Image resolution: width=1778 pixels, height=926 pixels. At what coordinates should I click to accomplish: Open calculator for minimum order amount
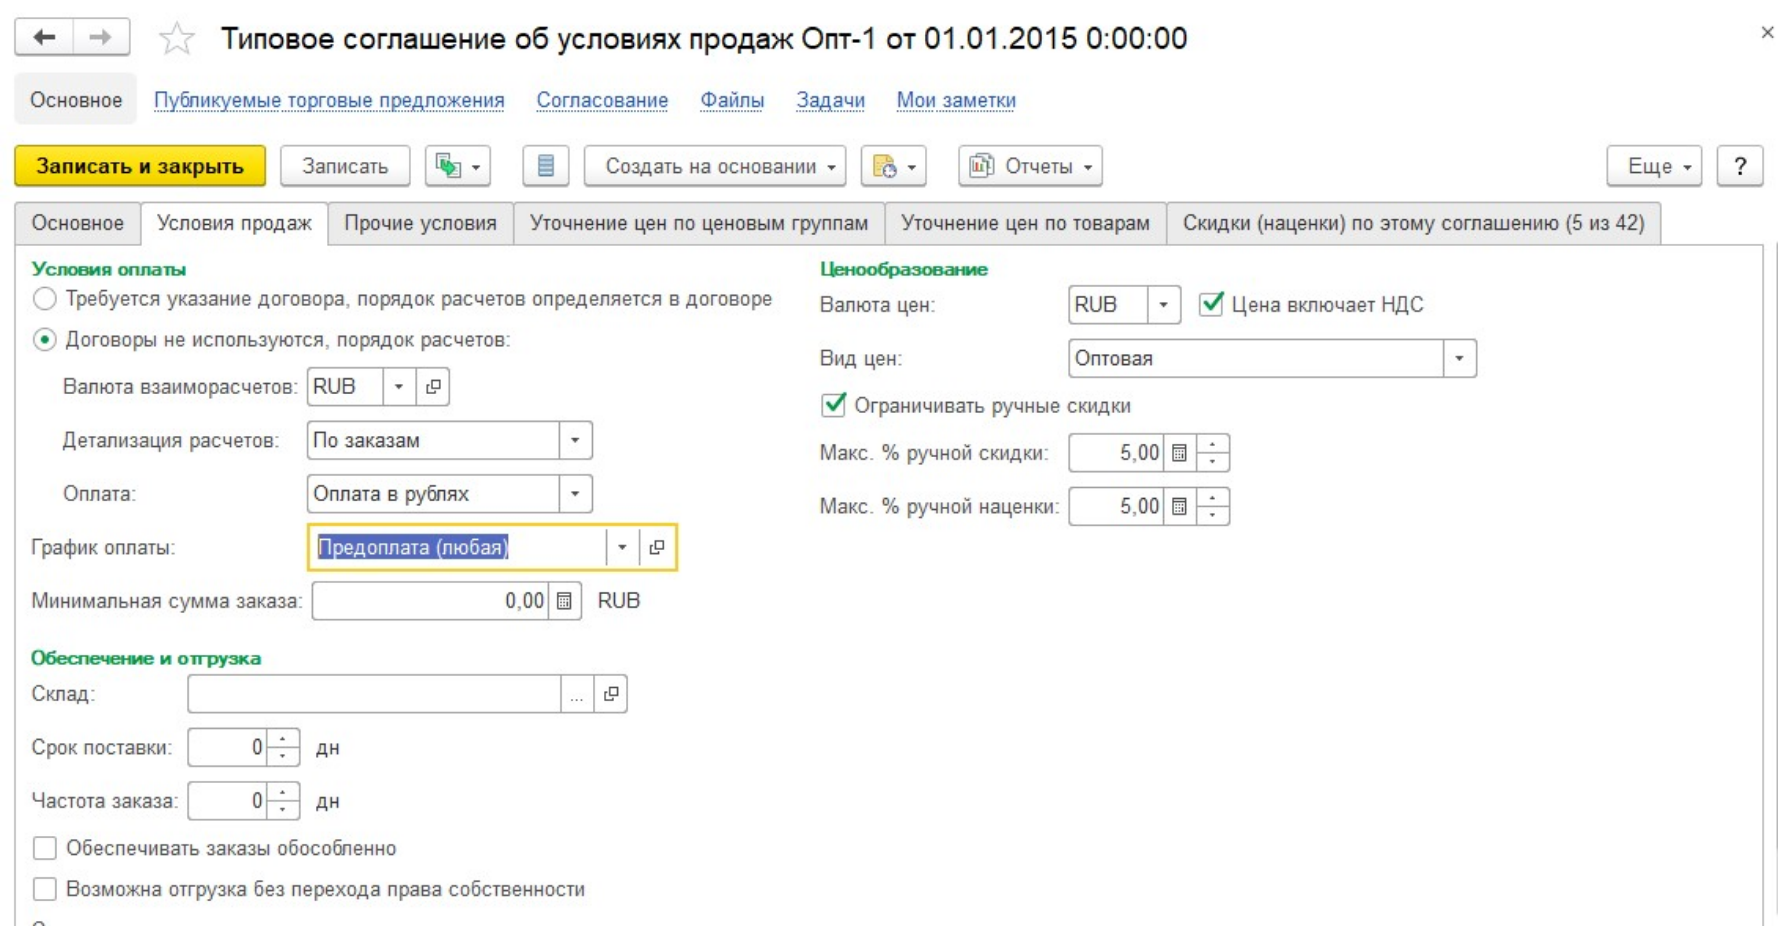[x=564, y=601]
